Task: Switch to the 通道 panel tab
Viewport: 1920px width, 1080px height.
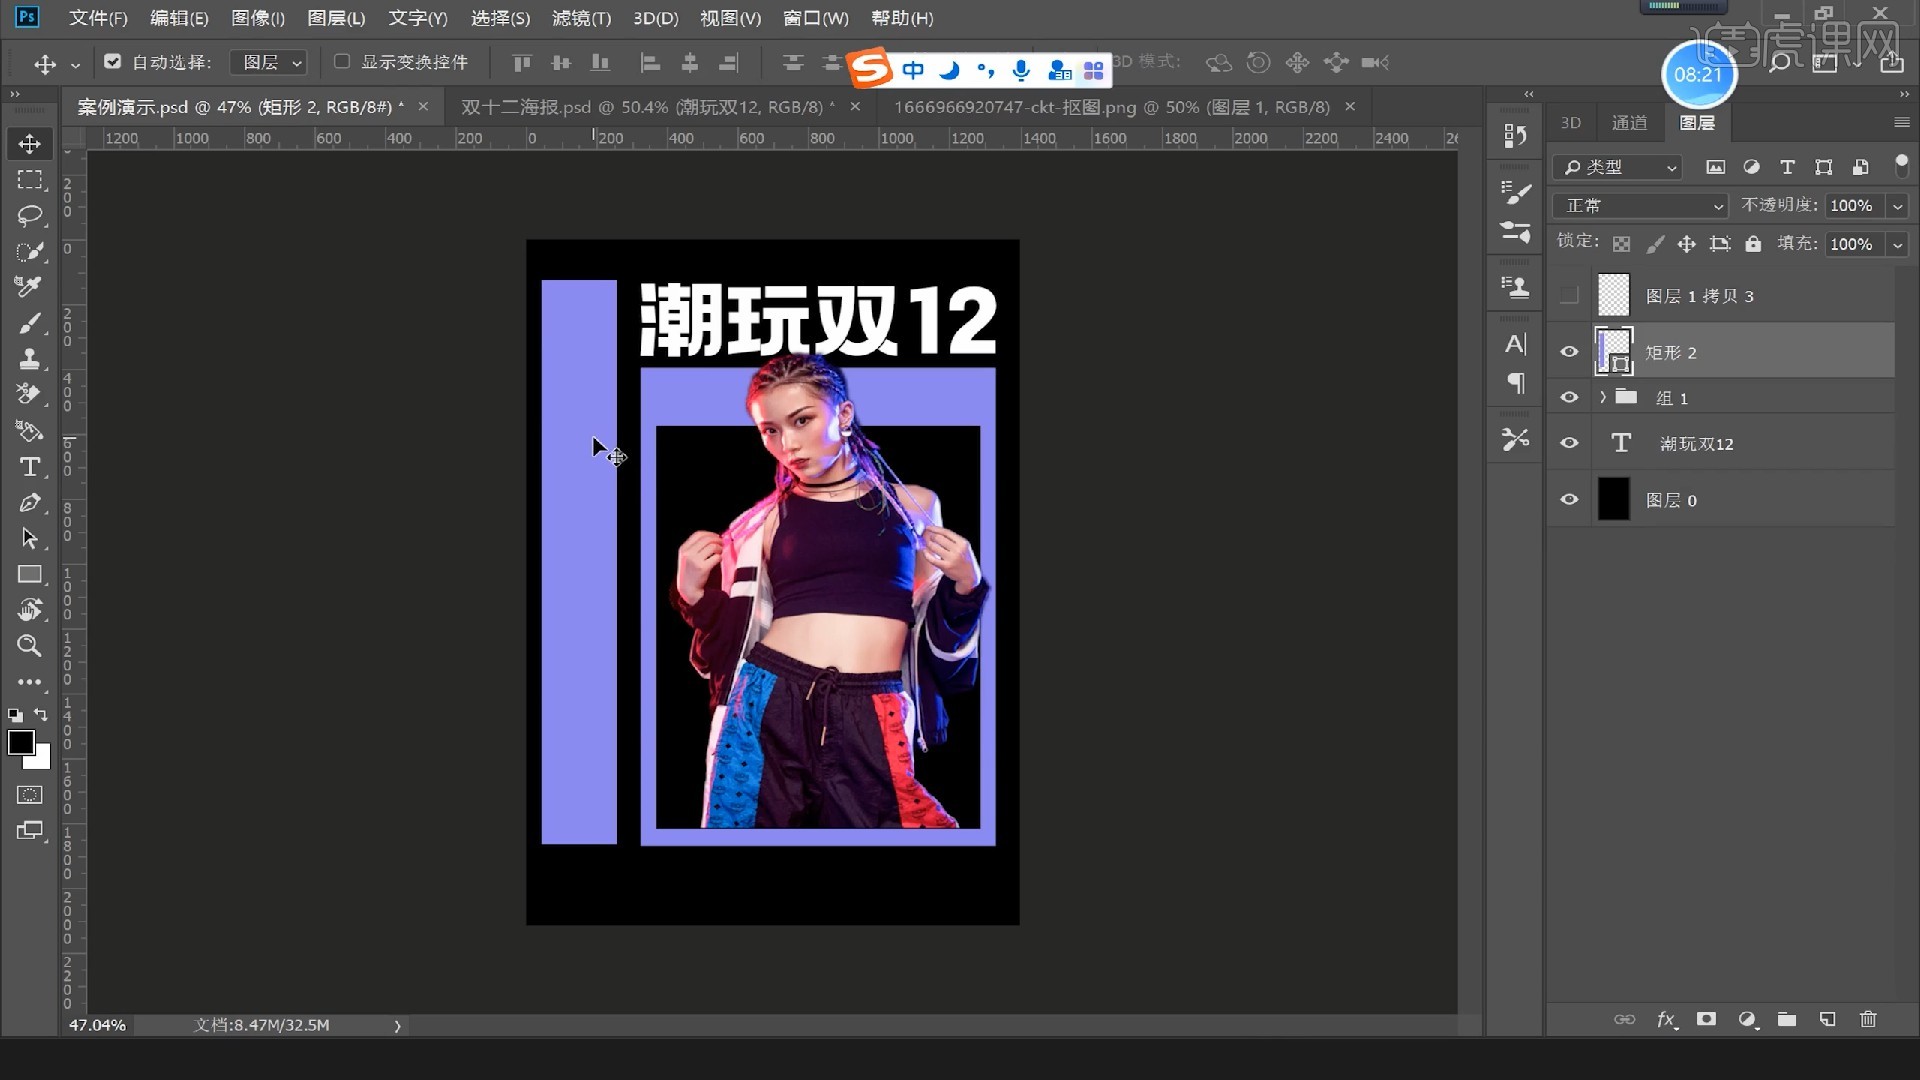Action: pyautogui.click(x=1629, y=122)
